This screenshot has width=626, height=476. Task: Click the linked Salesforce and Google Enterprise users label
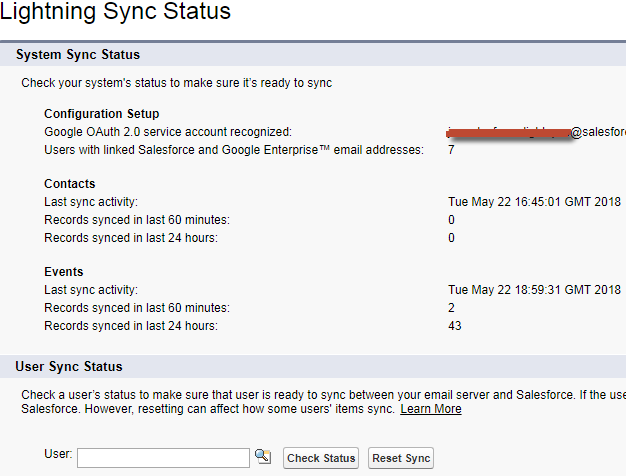234,150
